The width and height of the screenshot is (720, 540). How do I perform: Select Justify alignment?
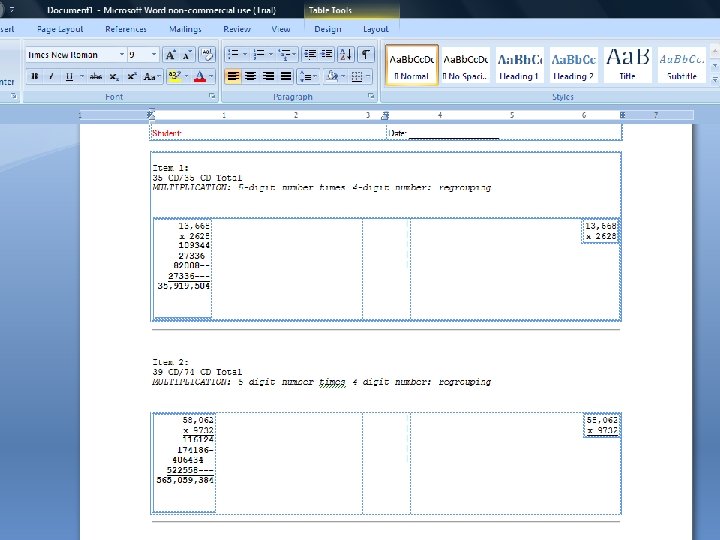(286, 76)
